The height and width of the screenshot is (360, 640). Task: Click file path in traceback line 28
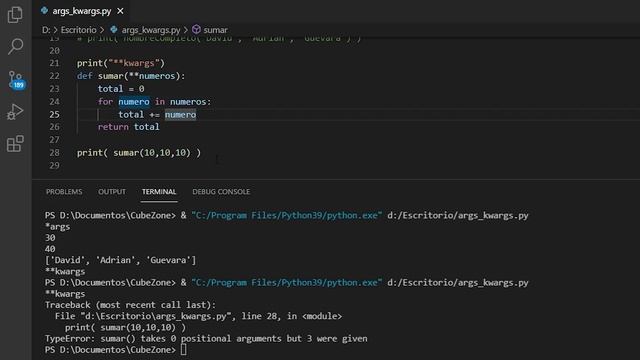(x=156, y=316)
